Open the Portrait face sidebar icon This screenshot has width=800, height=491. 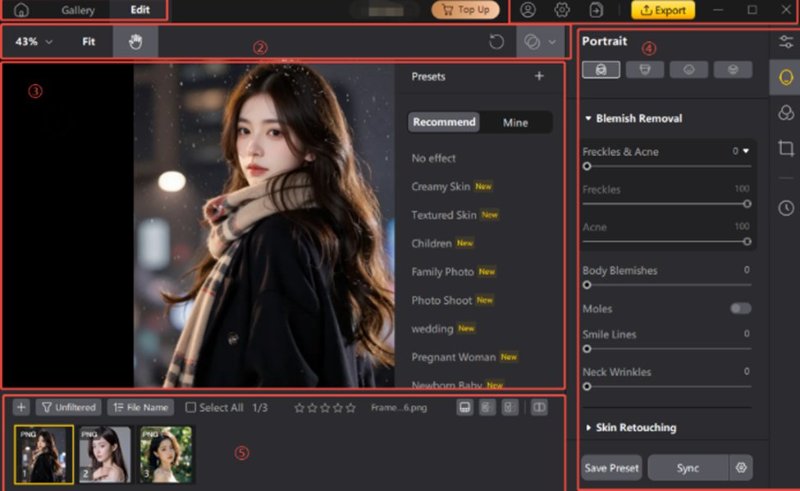[786, 78]
